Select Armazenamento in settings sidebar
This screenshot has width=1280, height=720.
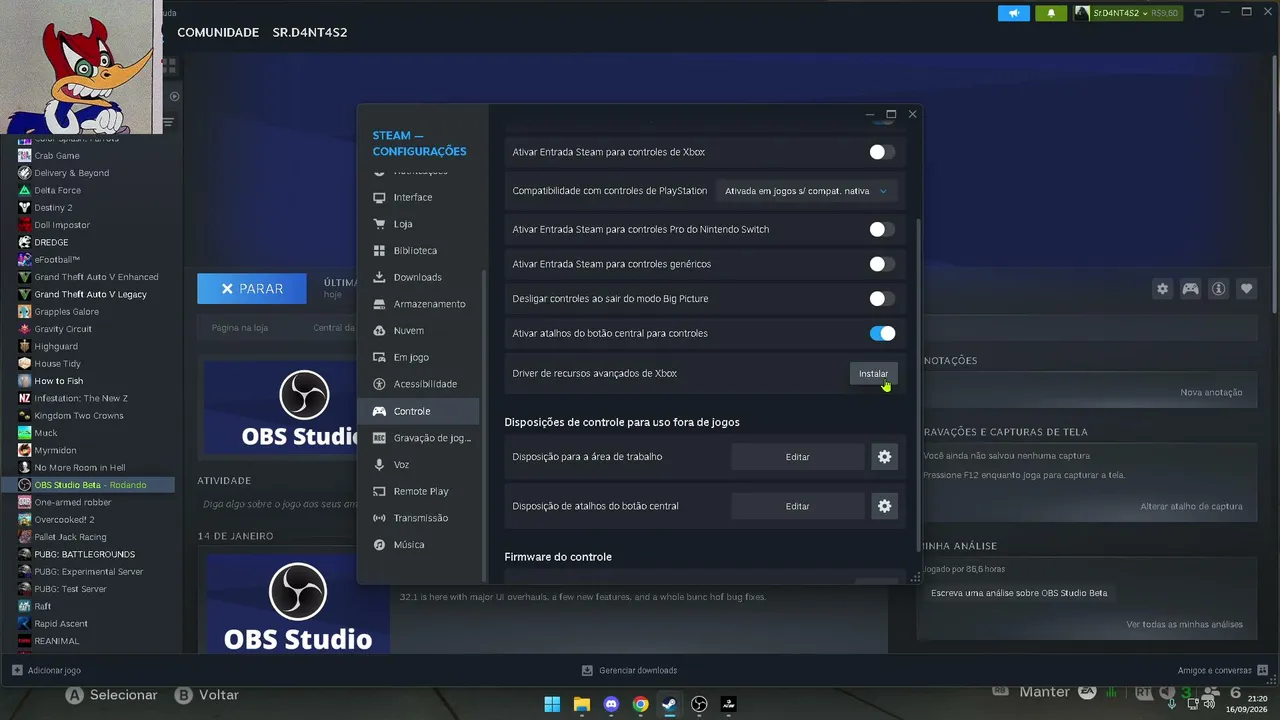tap(420, 304)
